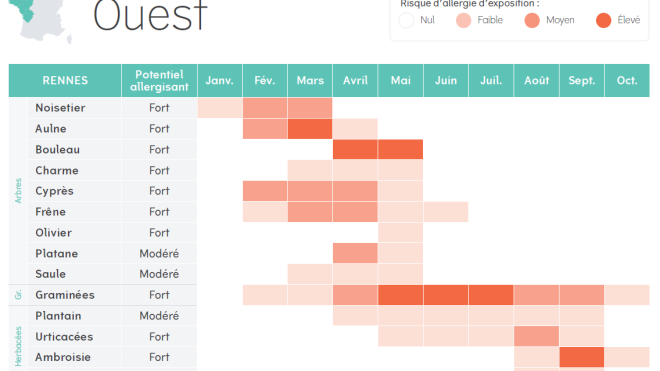
Task: Click the Ambroisie row label
Action: [63, 357]
